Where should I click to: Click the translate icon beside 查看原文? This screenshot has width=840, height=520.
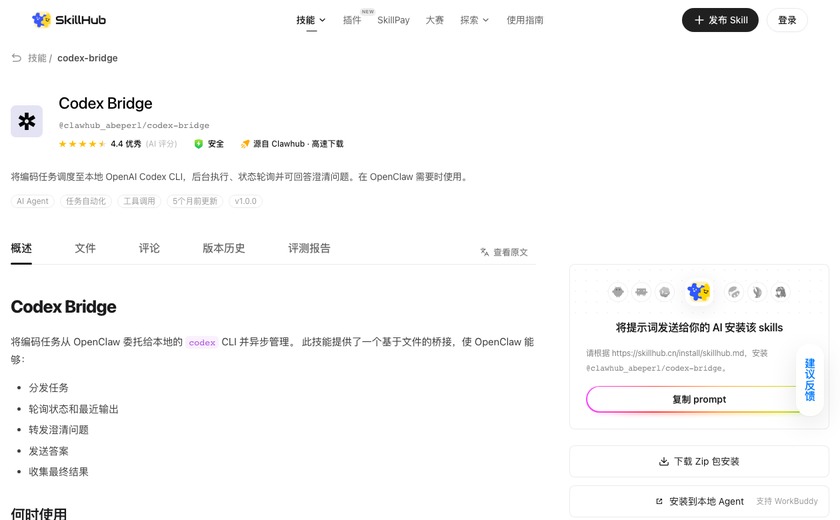click(484, 252)
